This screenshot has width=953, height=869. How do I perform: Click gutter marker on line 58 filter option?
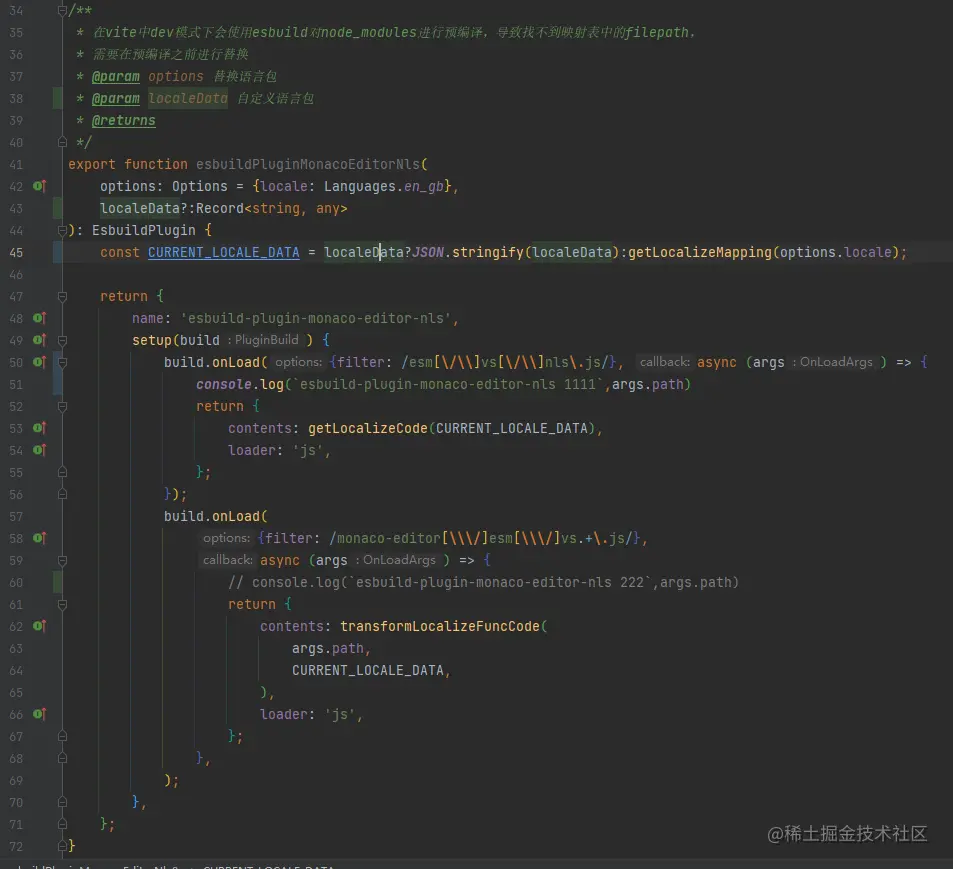40,538
